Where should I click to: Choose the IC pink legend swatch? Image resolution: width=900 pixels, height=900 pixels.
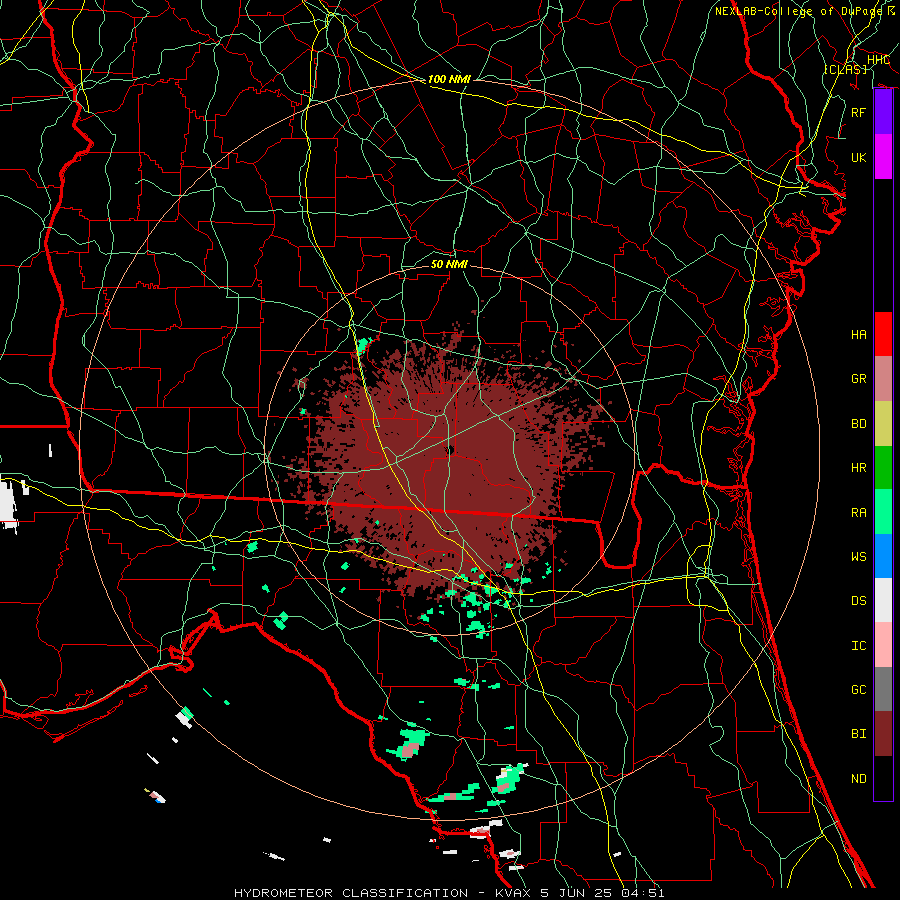tap(883, 645)
